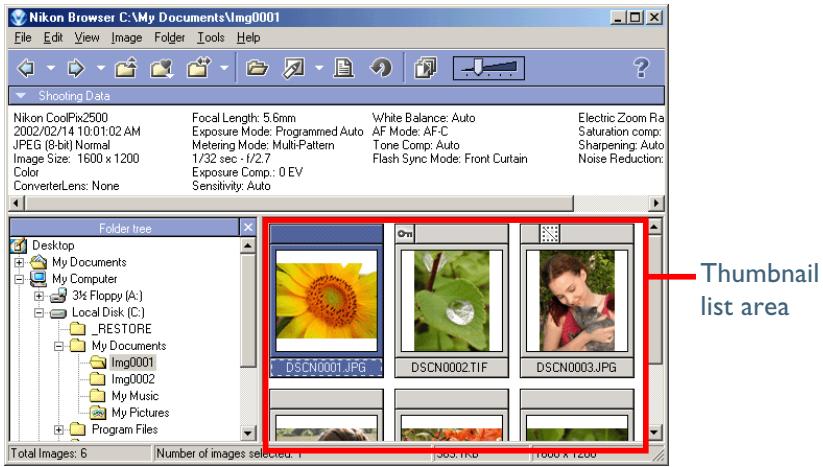Click Total Images: 6 status entry
This screenshot has height=467, width=823.
coord(49,453)
